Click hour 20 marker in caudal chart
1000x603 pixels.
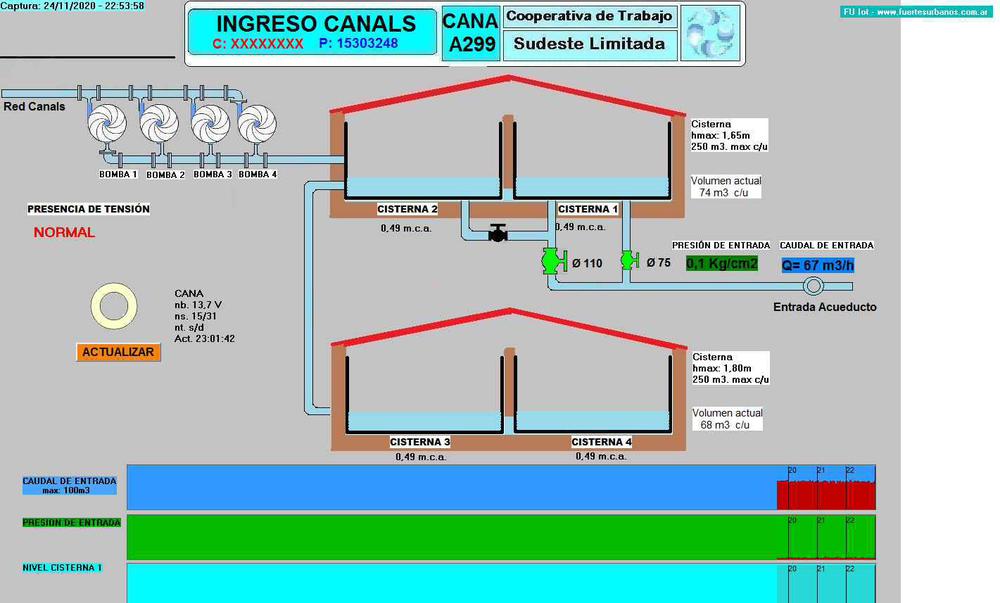[x=791, y=470]
